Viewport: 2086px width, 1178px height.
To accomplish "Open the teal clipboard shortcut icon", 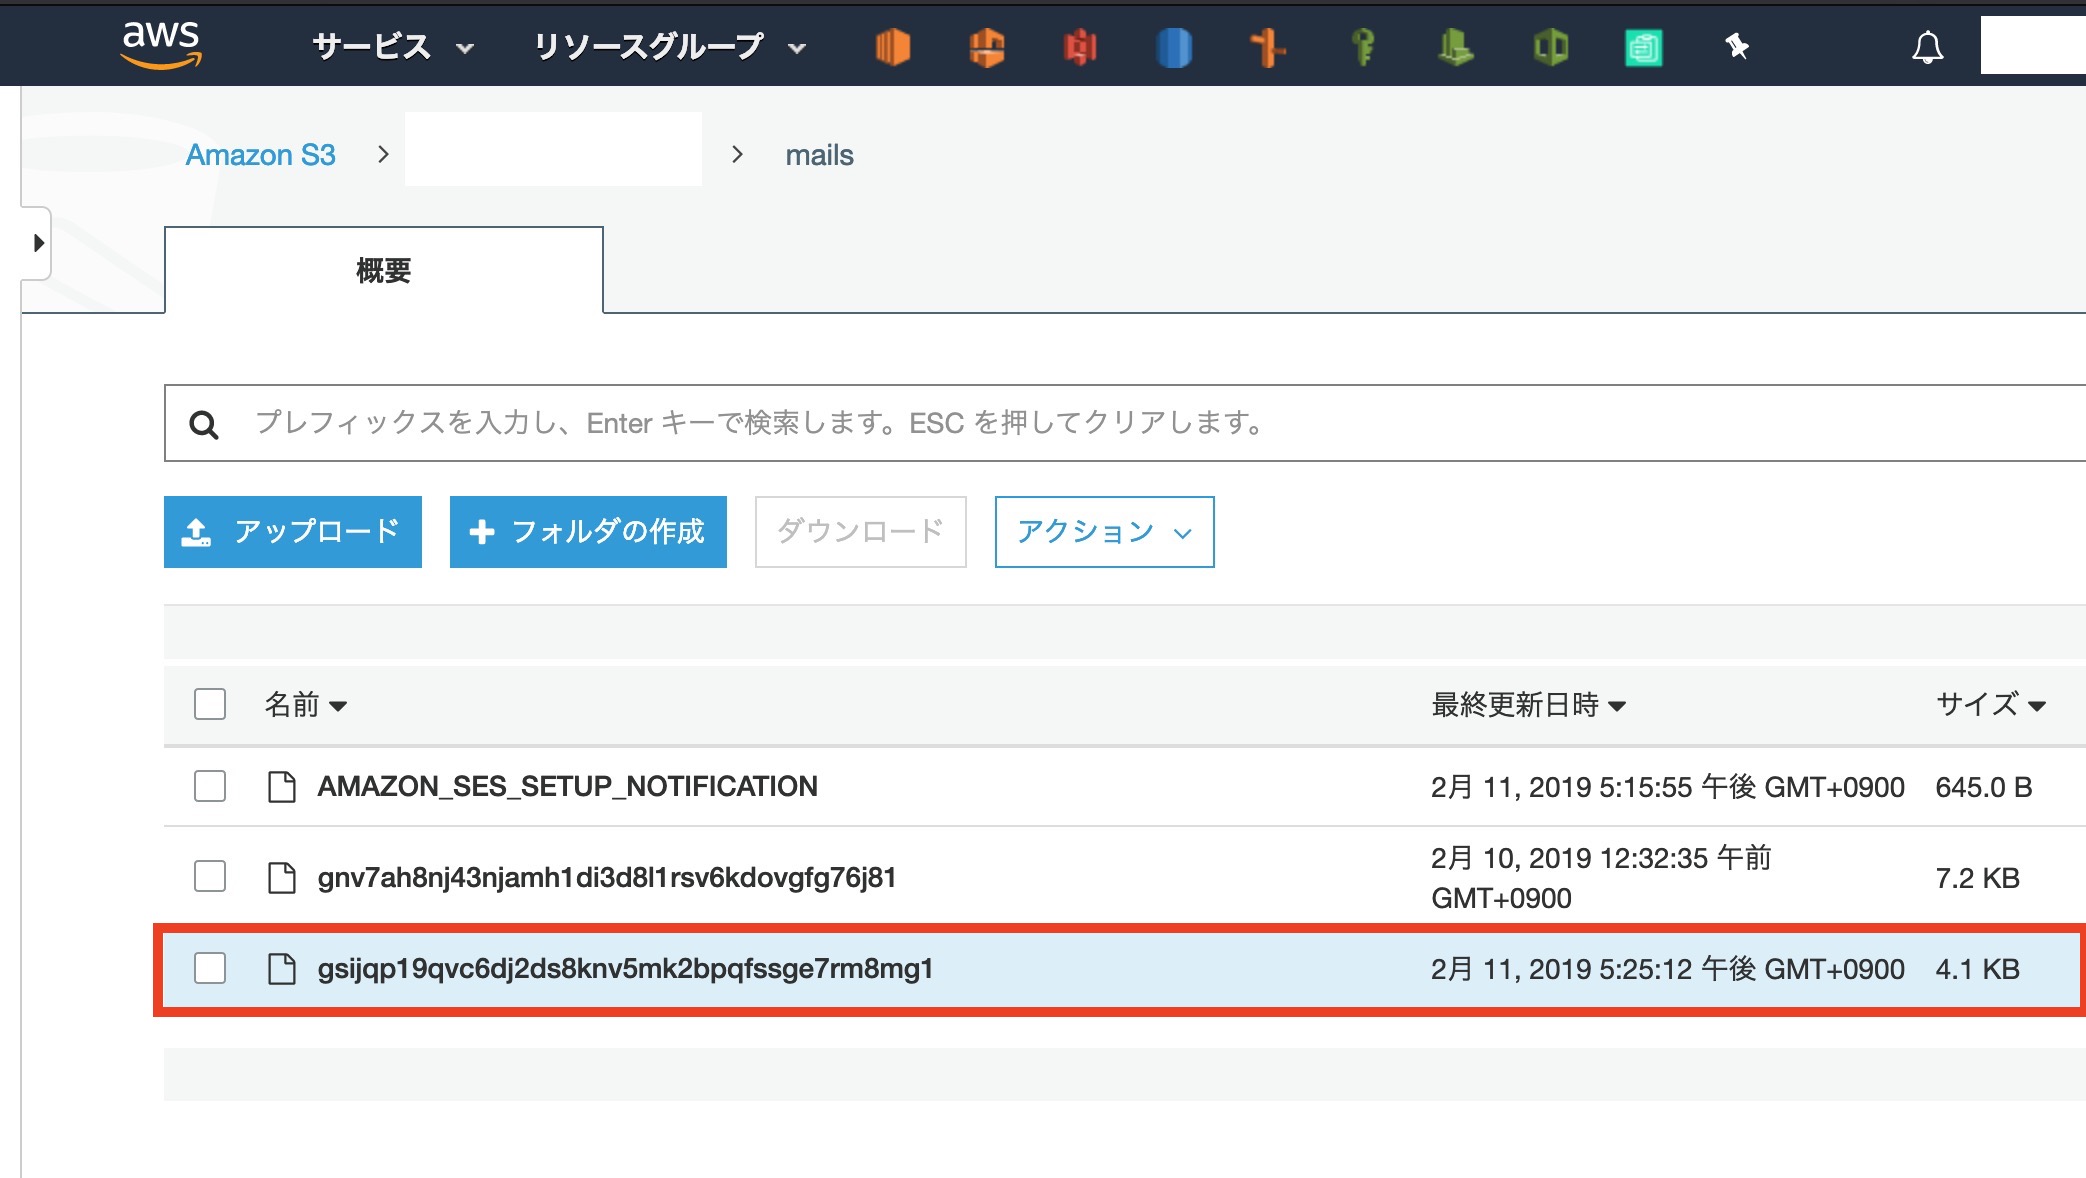I will [1644, 47].
